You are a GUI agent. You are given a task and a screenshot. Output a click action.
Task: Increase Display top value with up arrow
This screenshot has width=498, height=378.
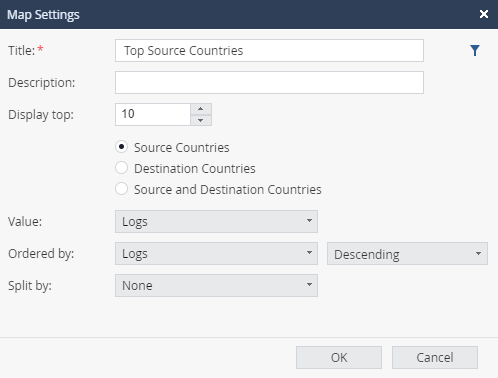pos(201,109)
